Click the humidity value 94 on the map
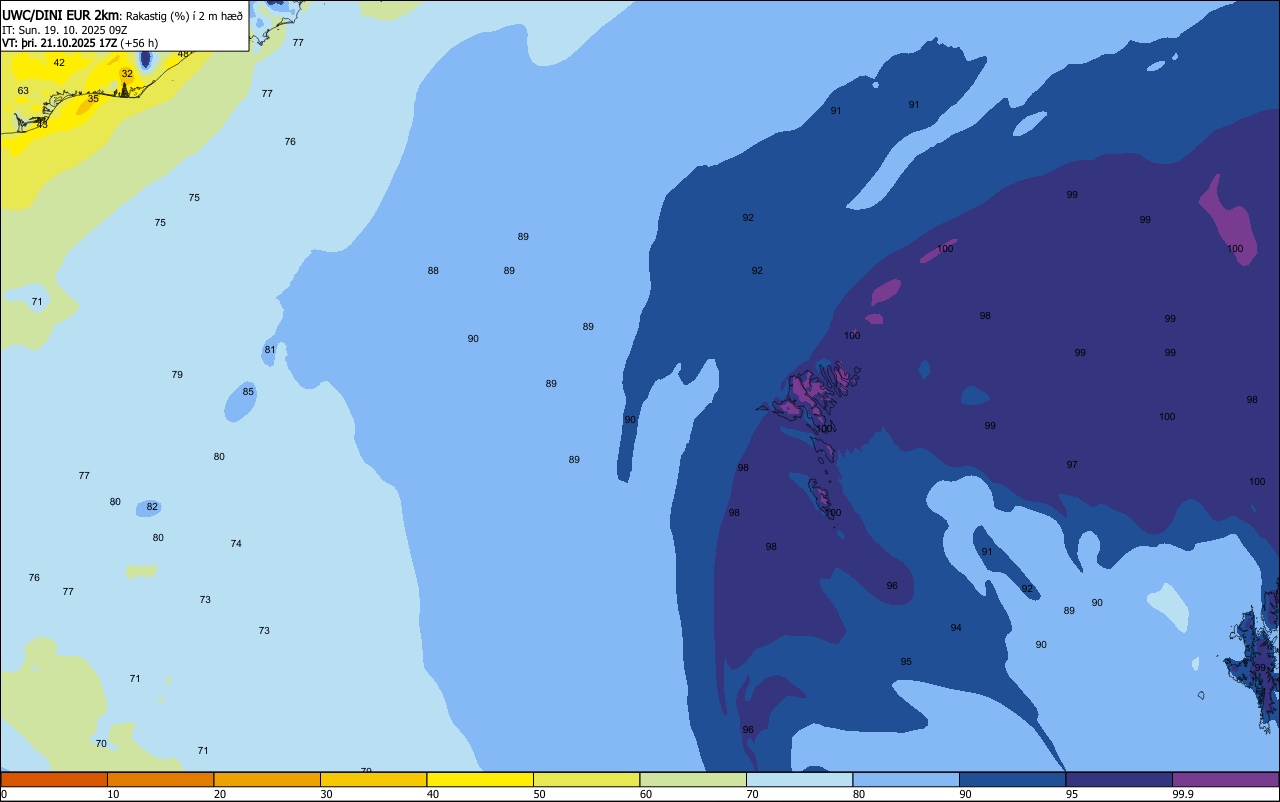The image size is (1280, 802). pos(956,628)
